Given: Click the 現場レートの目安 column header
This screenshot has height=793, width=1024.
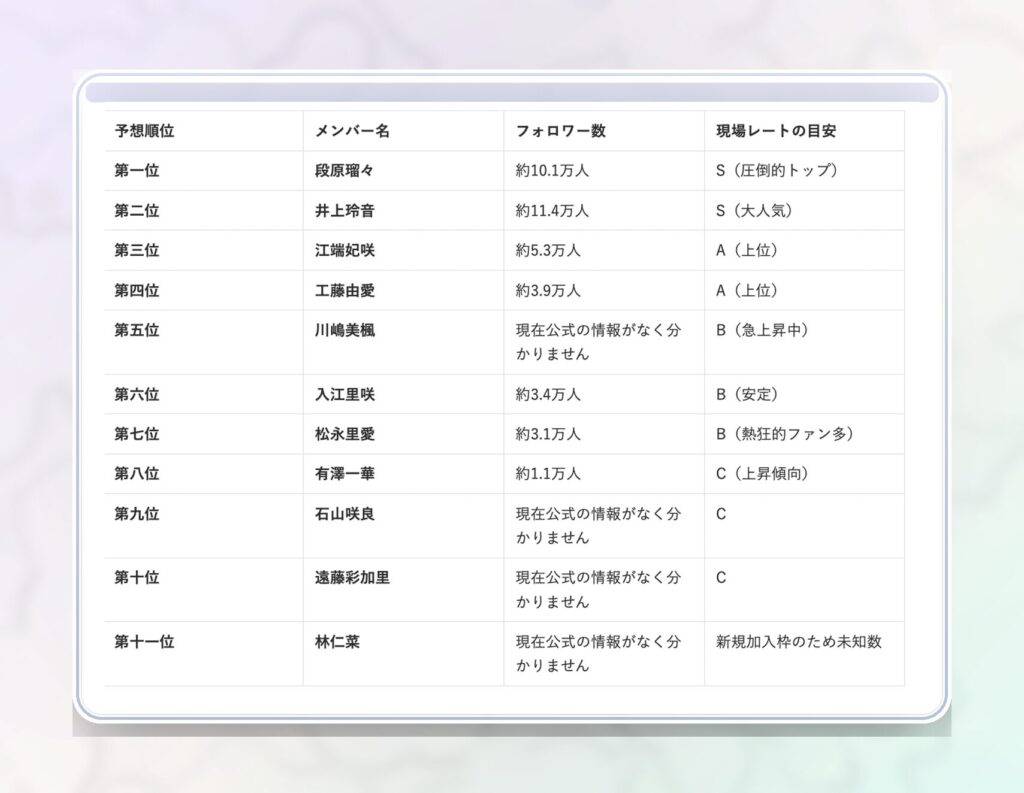Looking at the screenshot, I should (x=776, y=131).
